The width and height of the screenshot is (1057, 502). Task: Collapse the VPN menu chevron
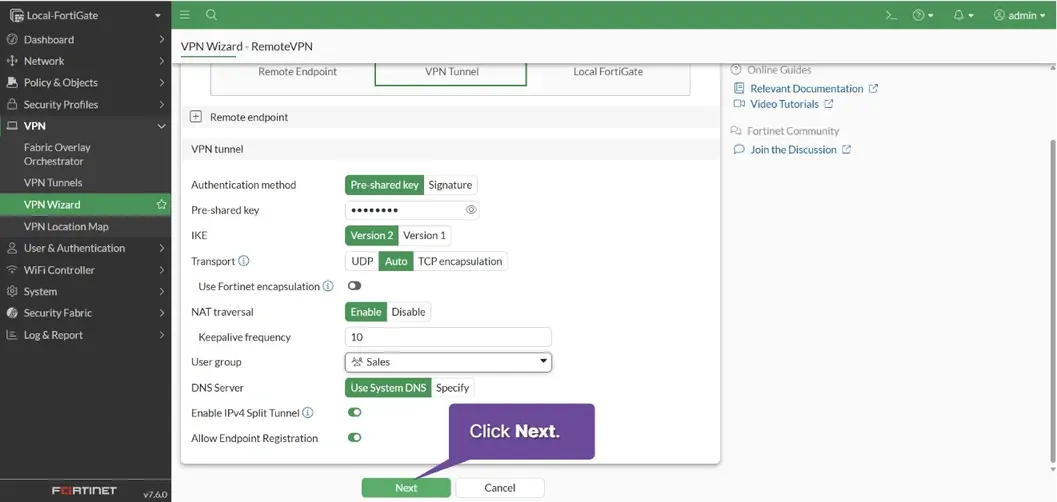[162, 126]
